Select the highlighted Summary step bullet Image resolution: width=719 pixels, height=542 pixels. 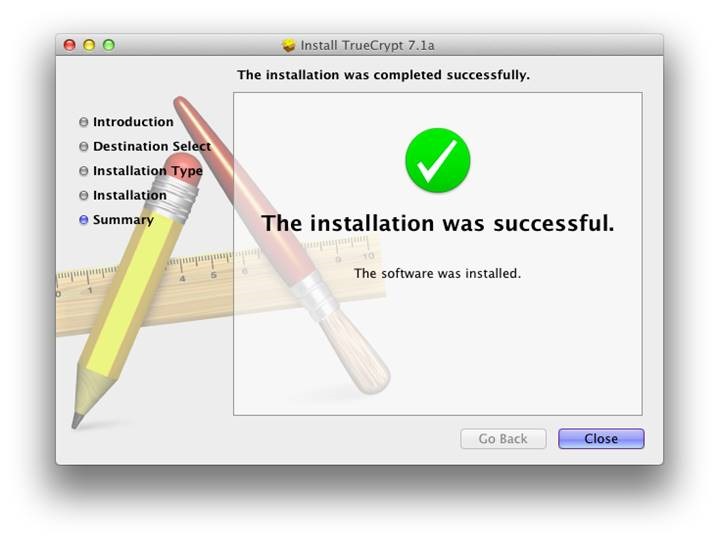pos(83,220)
